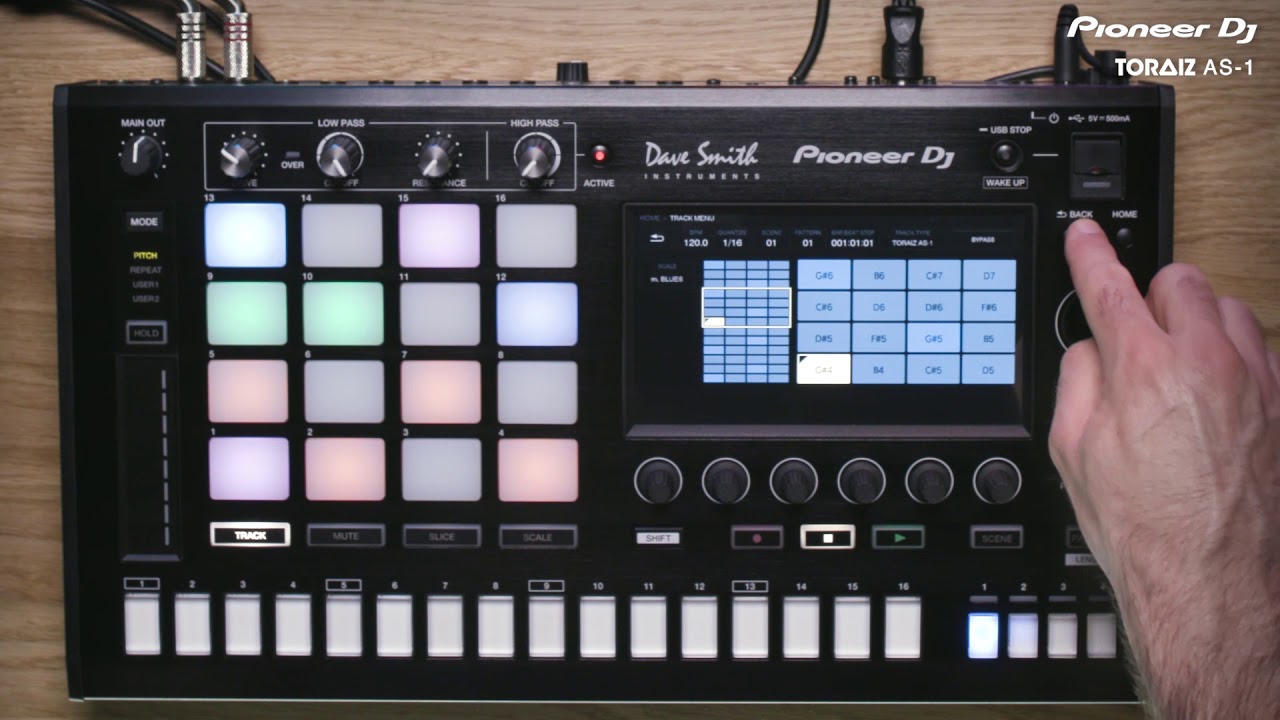This screenshot has width=1280, height=720.
Task: Tap the back arrow icon on the touchscreen
Action: click(x=657, y=238)
